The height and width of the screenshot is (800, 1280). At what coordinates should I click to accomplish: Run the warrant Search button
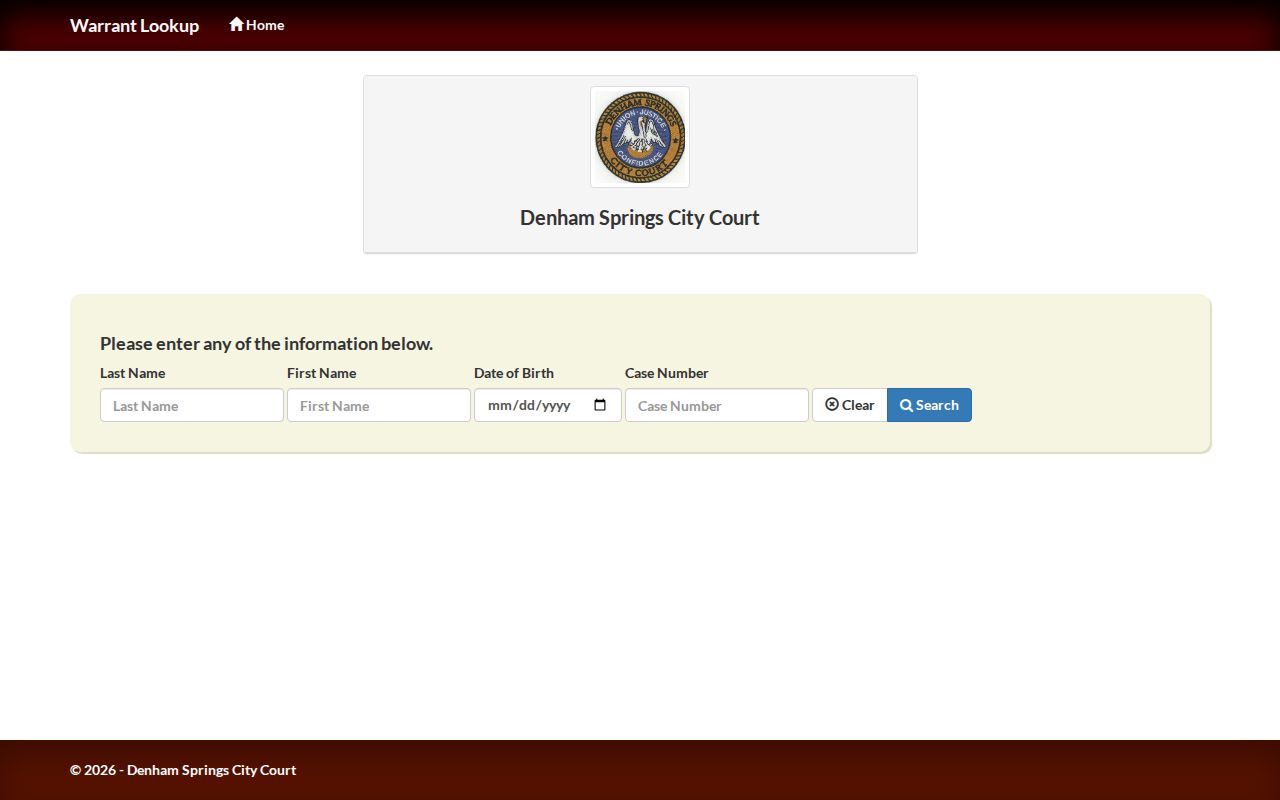pyautogui.click(x=929, y=405)
